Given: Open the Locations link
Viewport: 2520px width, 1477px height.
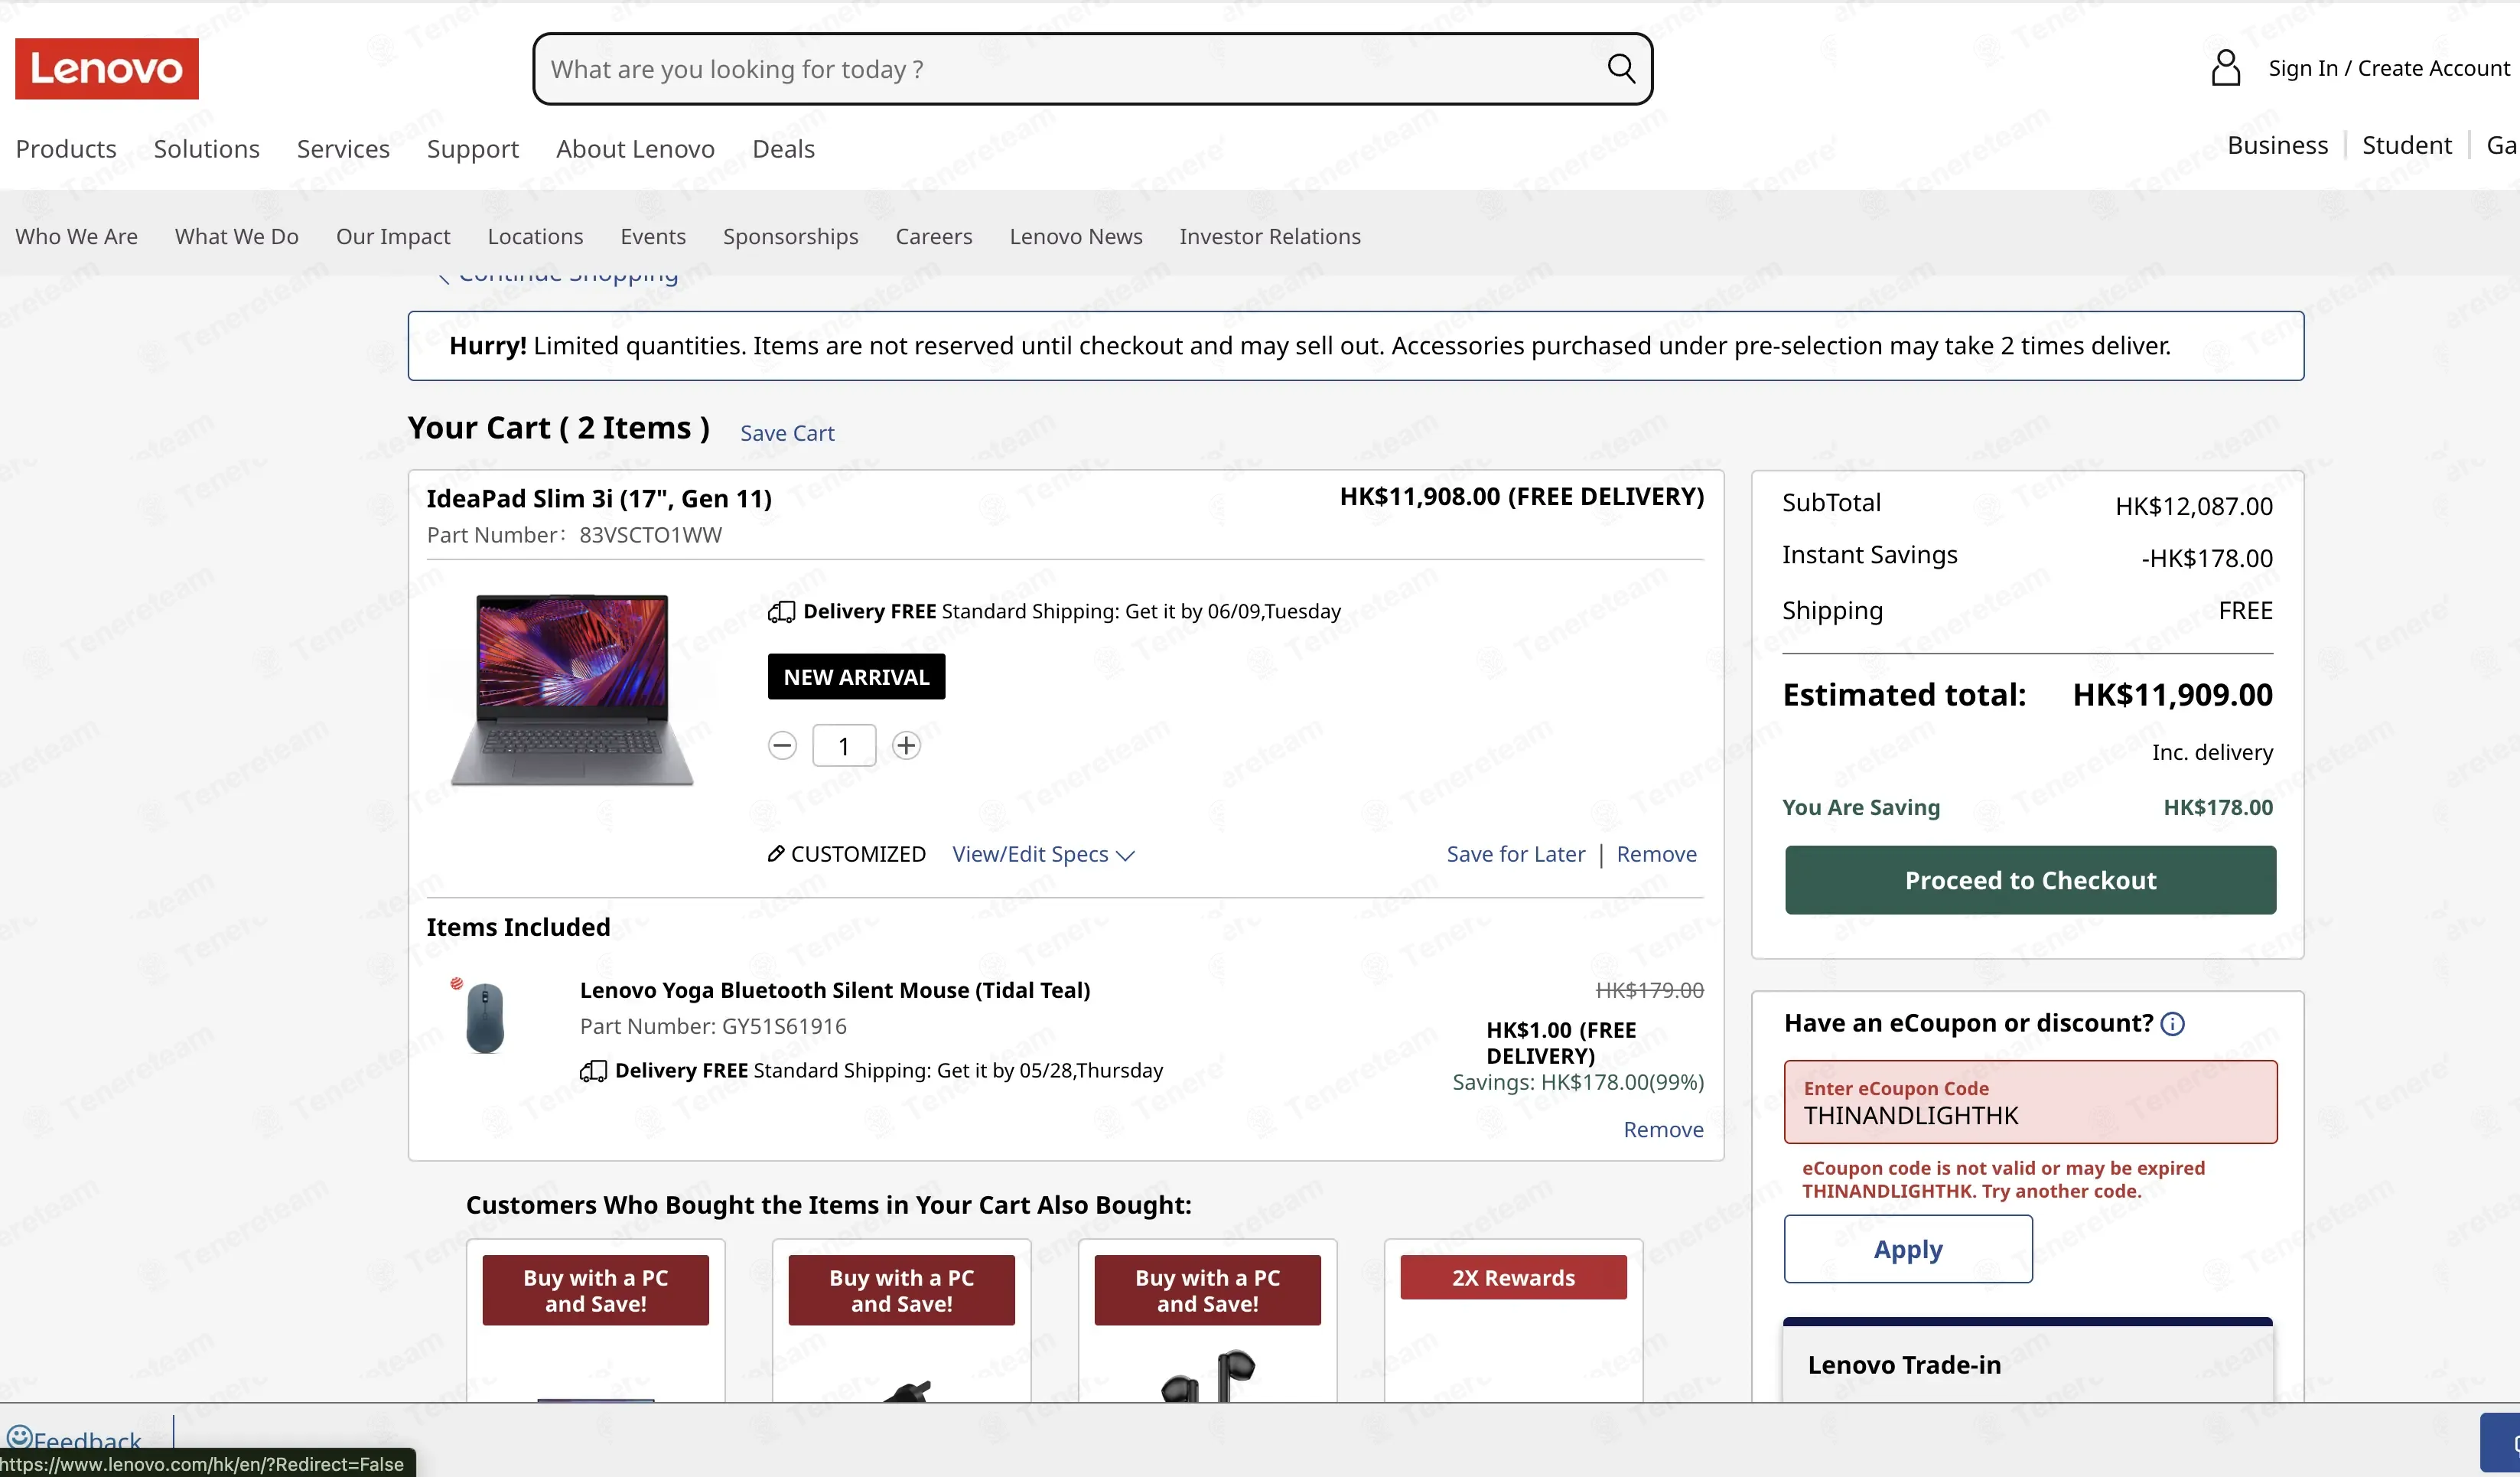Looking at the screenshot, I should 535,236.
